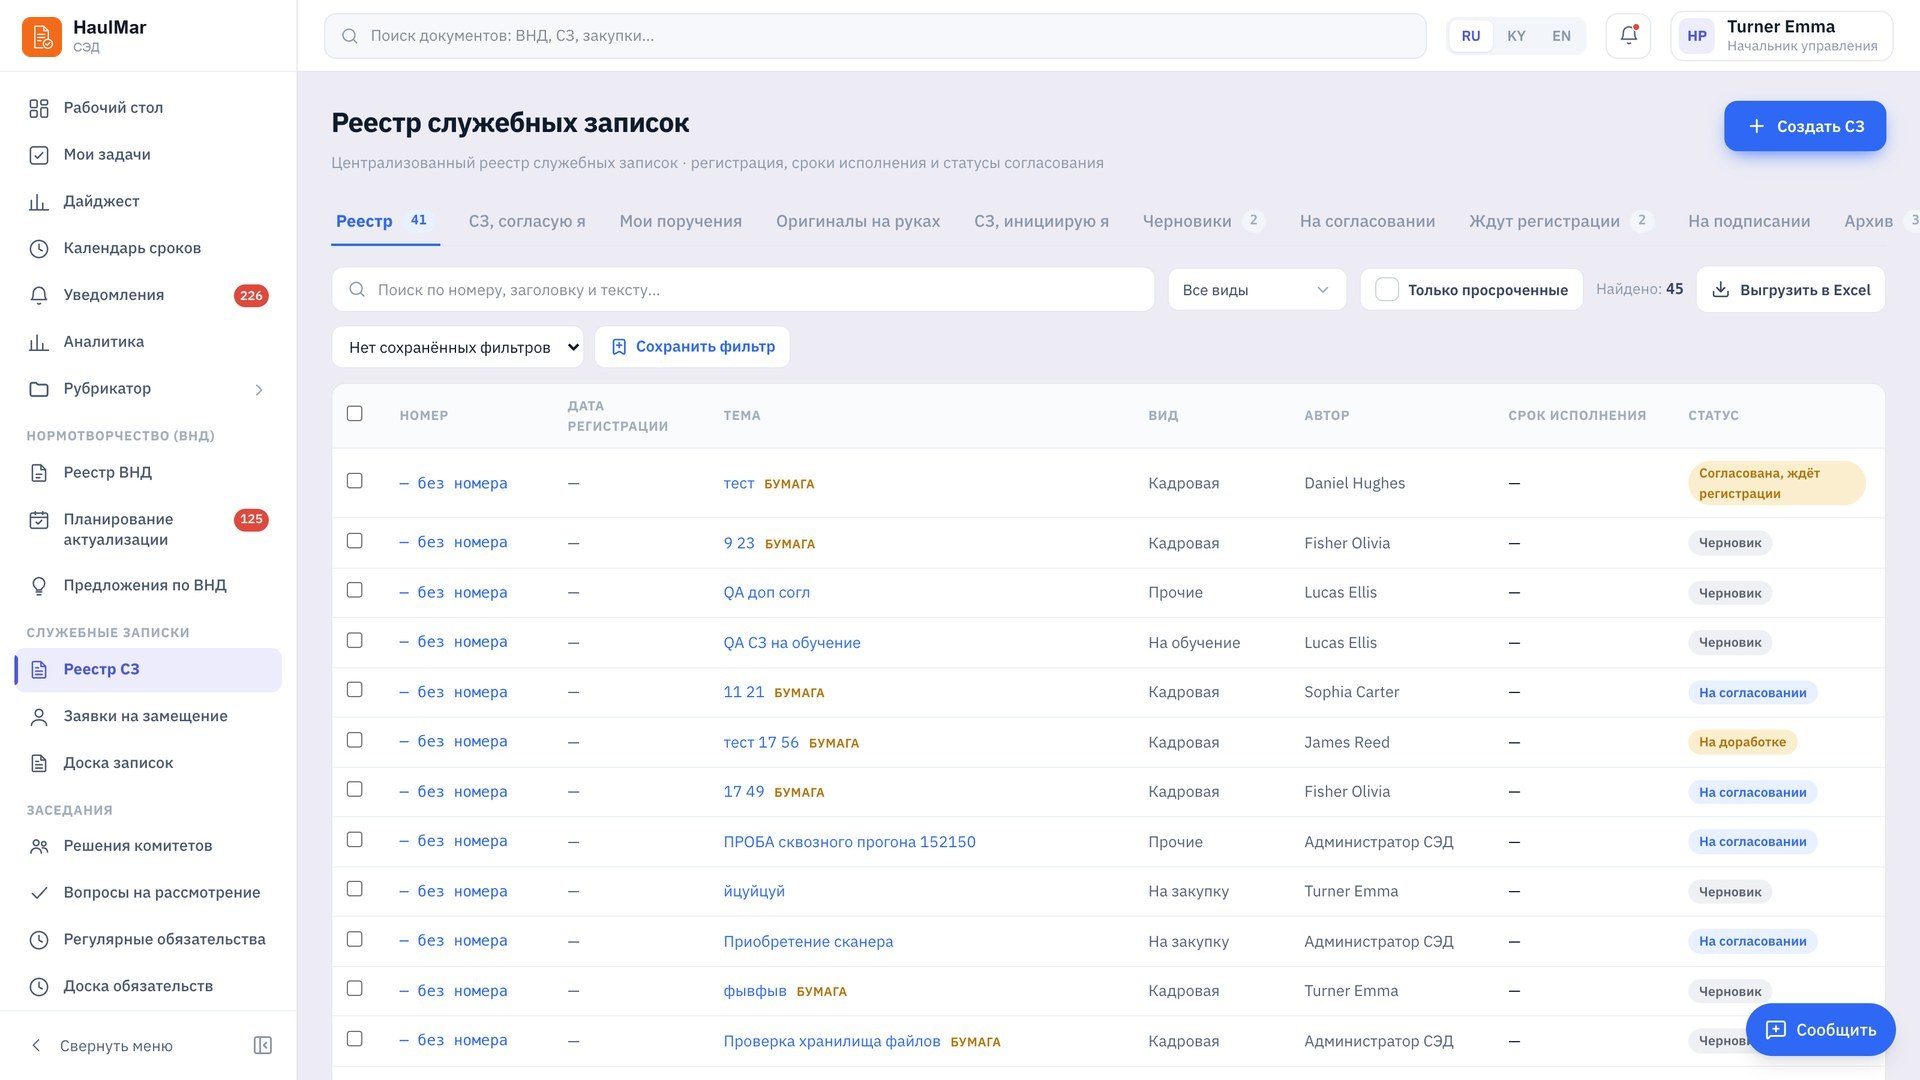This screenshot has width=1920, height=1080.
Task: Check the row for тест by Daniel Hughes
Action: pyautogui.click(x=355, y=481)
